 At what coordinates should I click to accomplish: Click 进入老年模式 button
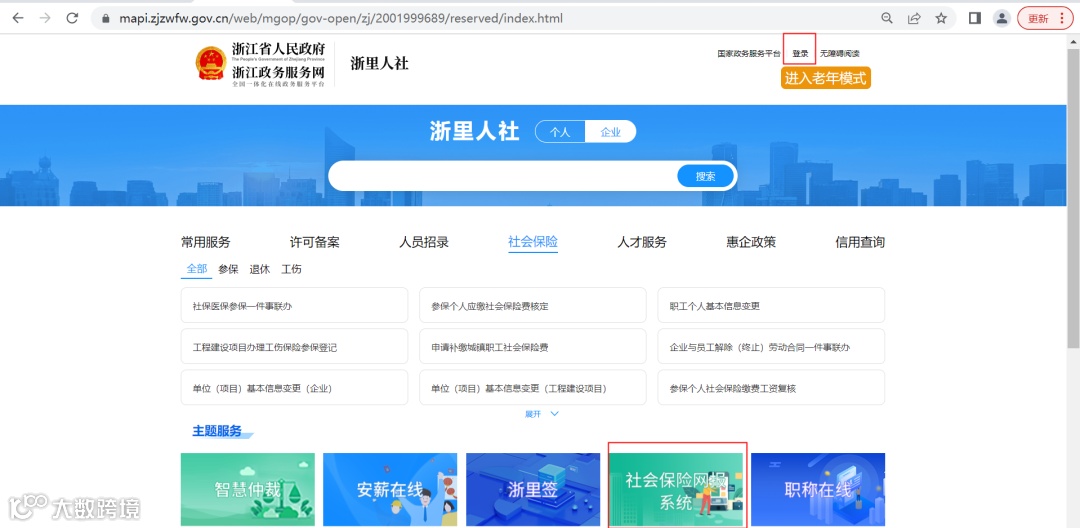825,78
